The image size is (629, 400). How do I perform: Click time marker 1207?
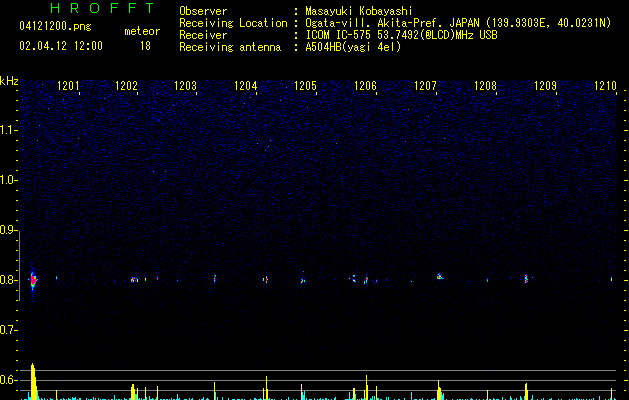425,86
